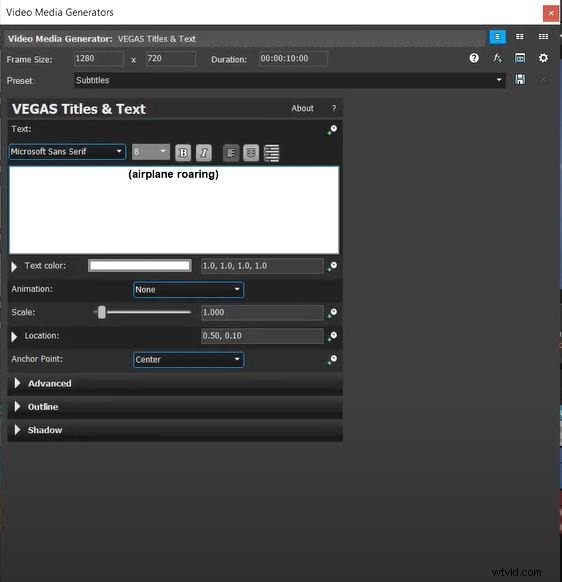Image resolution: width=562 pixels, height=582 pixels.
Task: Toggle Italic text formatting
Action: coord(204,153)
